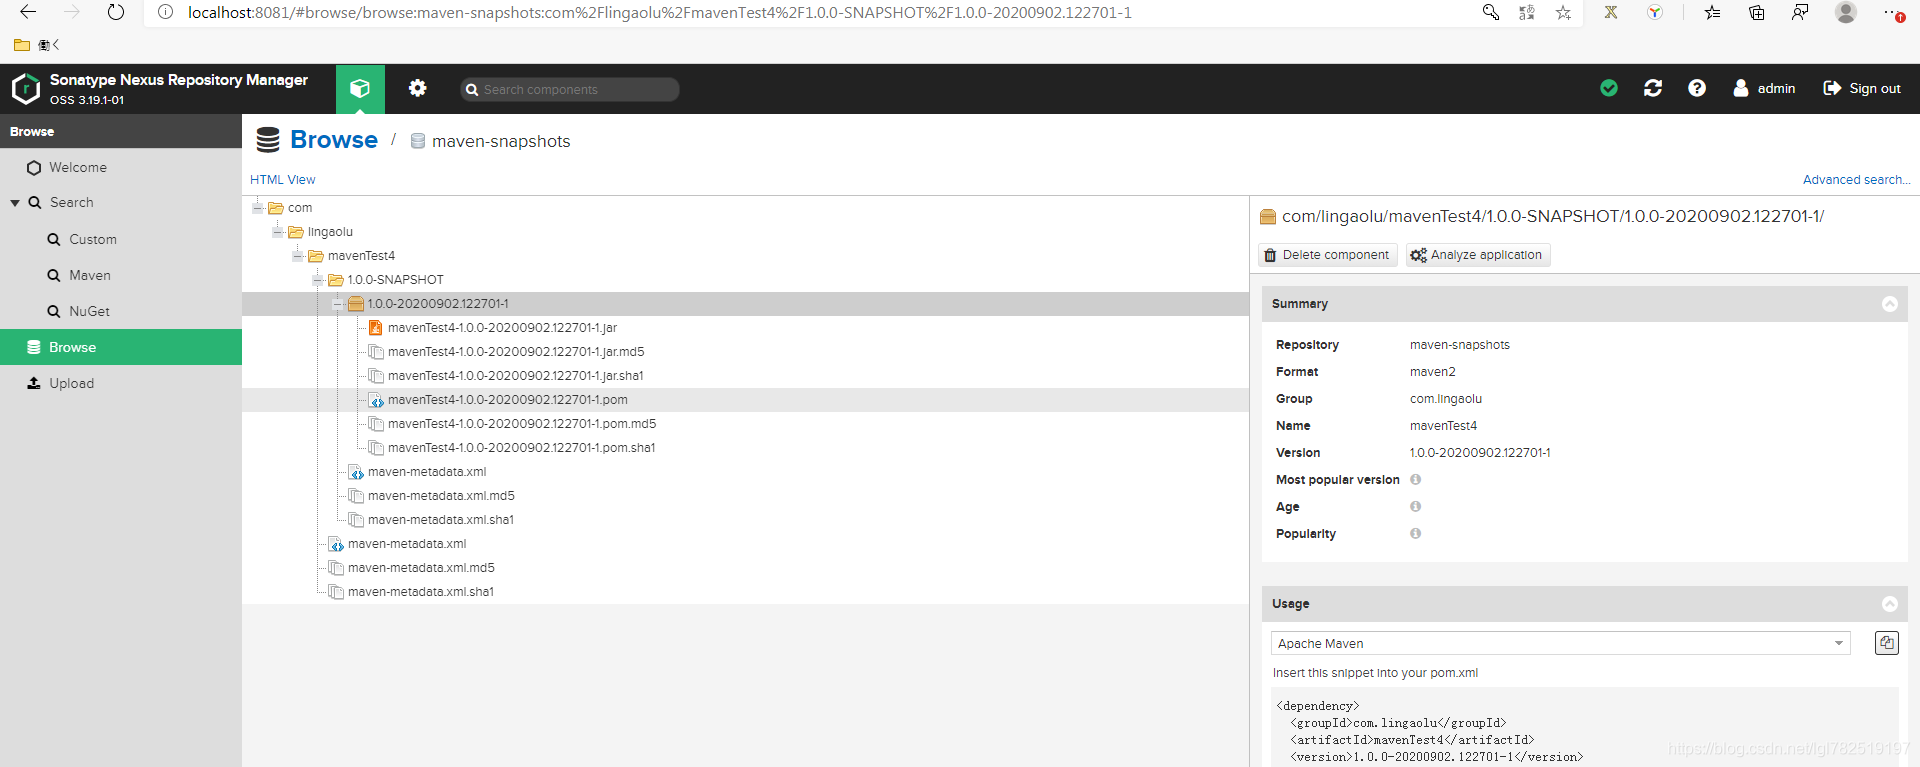Click Analyze application button
This screenshot has width=1920, height=767.
[x=1477, y=255]
